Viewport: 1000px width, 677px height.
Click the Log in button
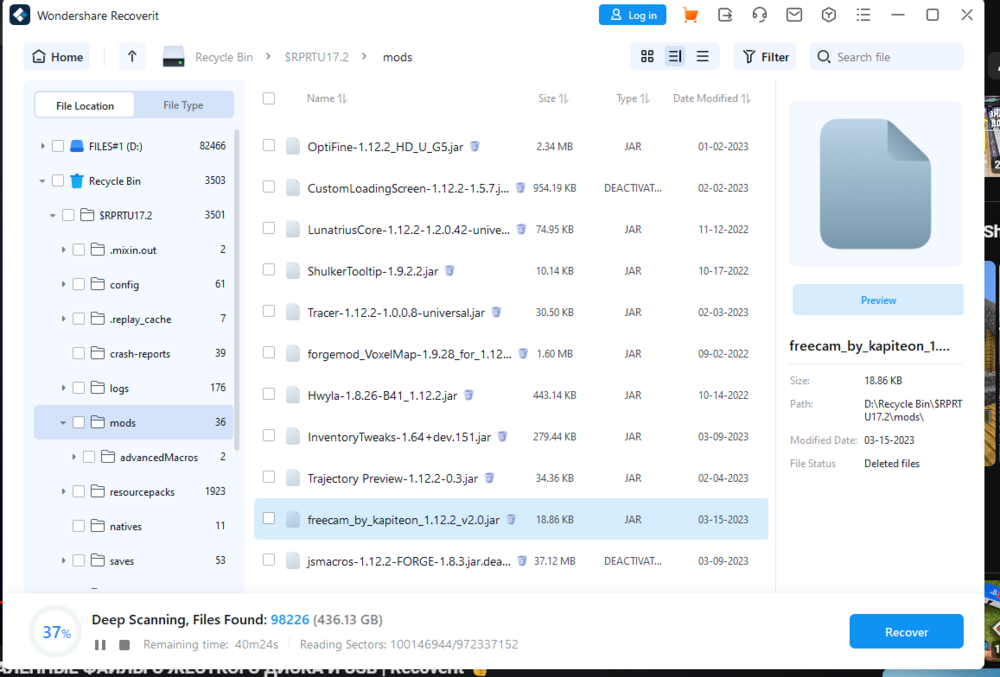[633, 15]
